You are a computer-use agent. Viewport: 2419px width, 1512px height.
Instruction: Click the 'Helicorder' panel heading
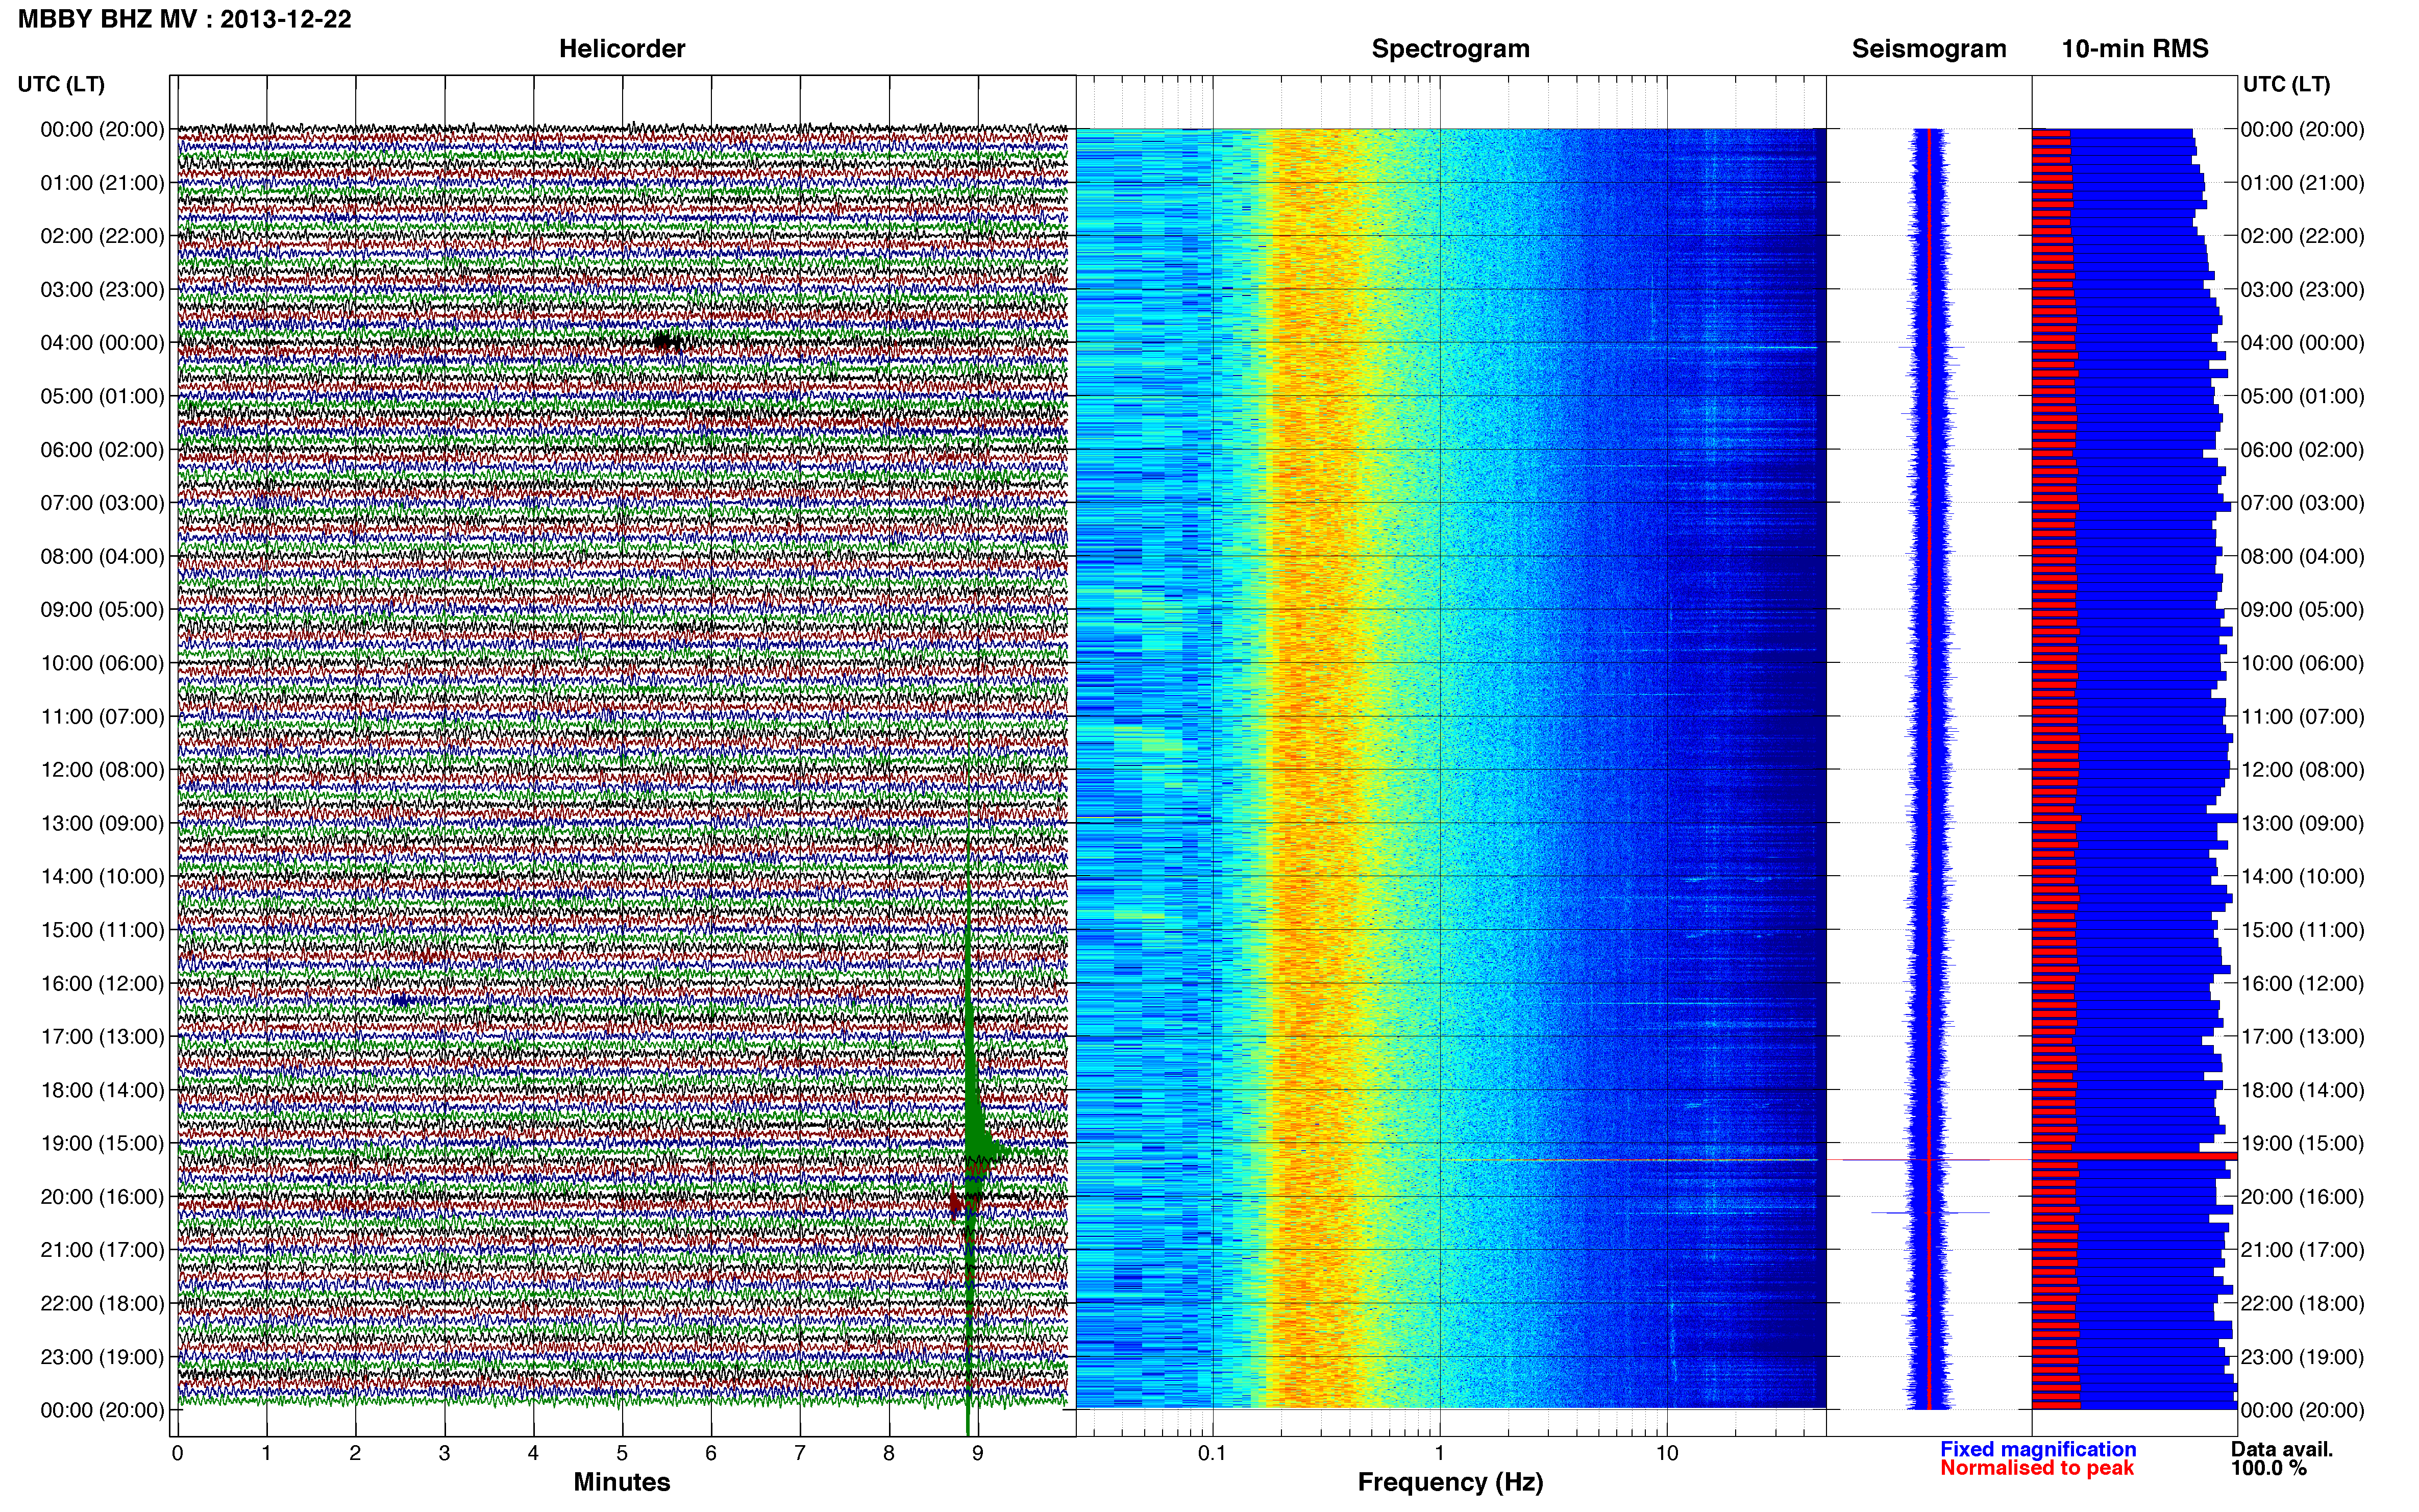(x=622, y=49)
